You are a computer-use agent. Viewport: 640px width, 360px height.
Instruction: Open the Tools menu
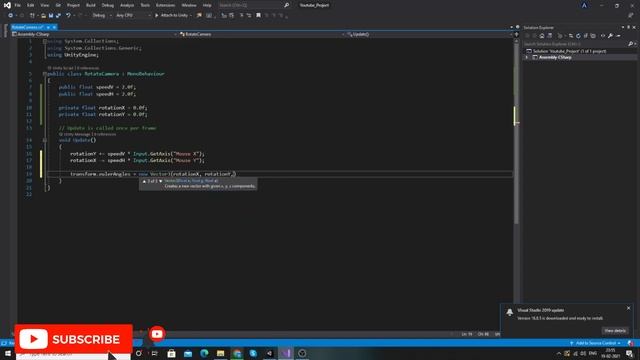(x=145, y=5)
